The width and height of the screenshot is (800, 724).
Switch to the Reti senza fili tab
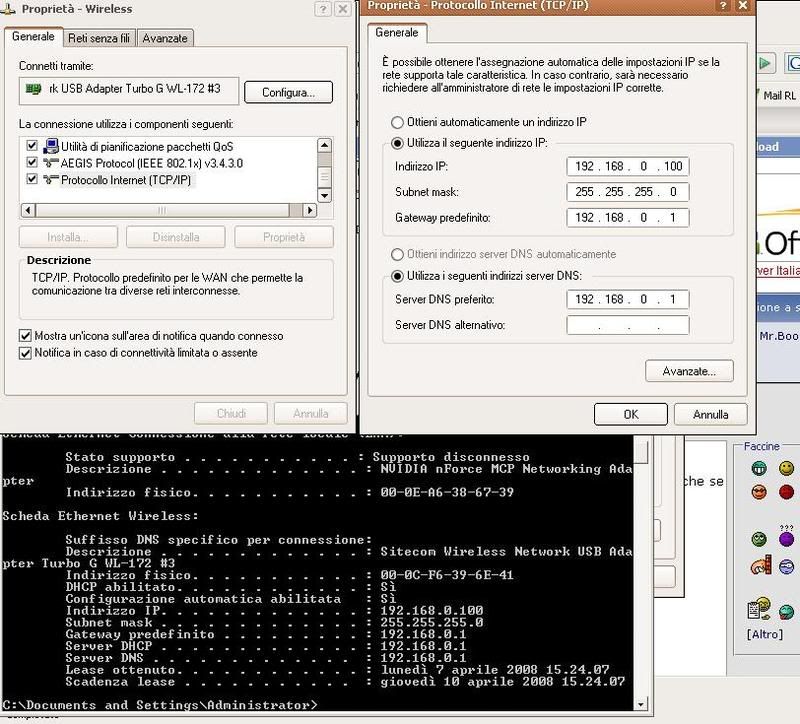(99, 39)
